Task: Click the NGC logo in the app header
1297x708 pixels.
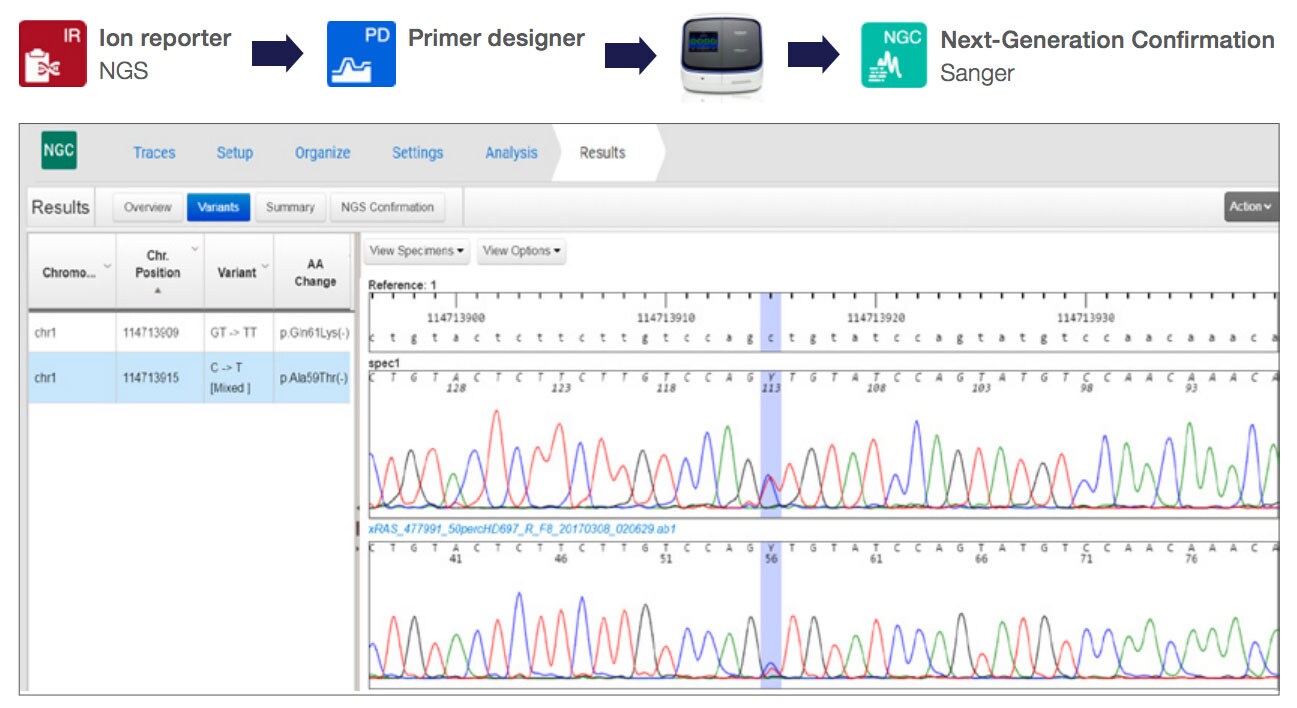Action: [x=59, y=152]
